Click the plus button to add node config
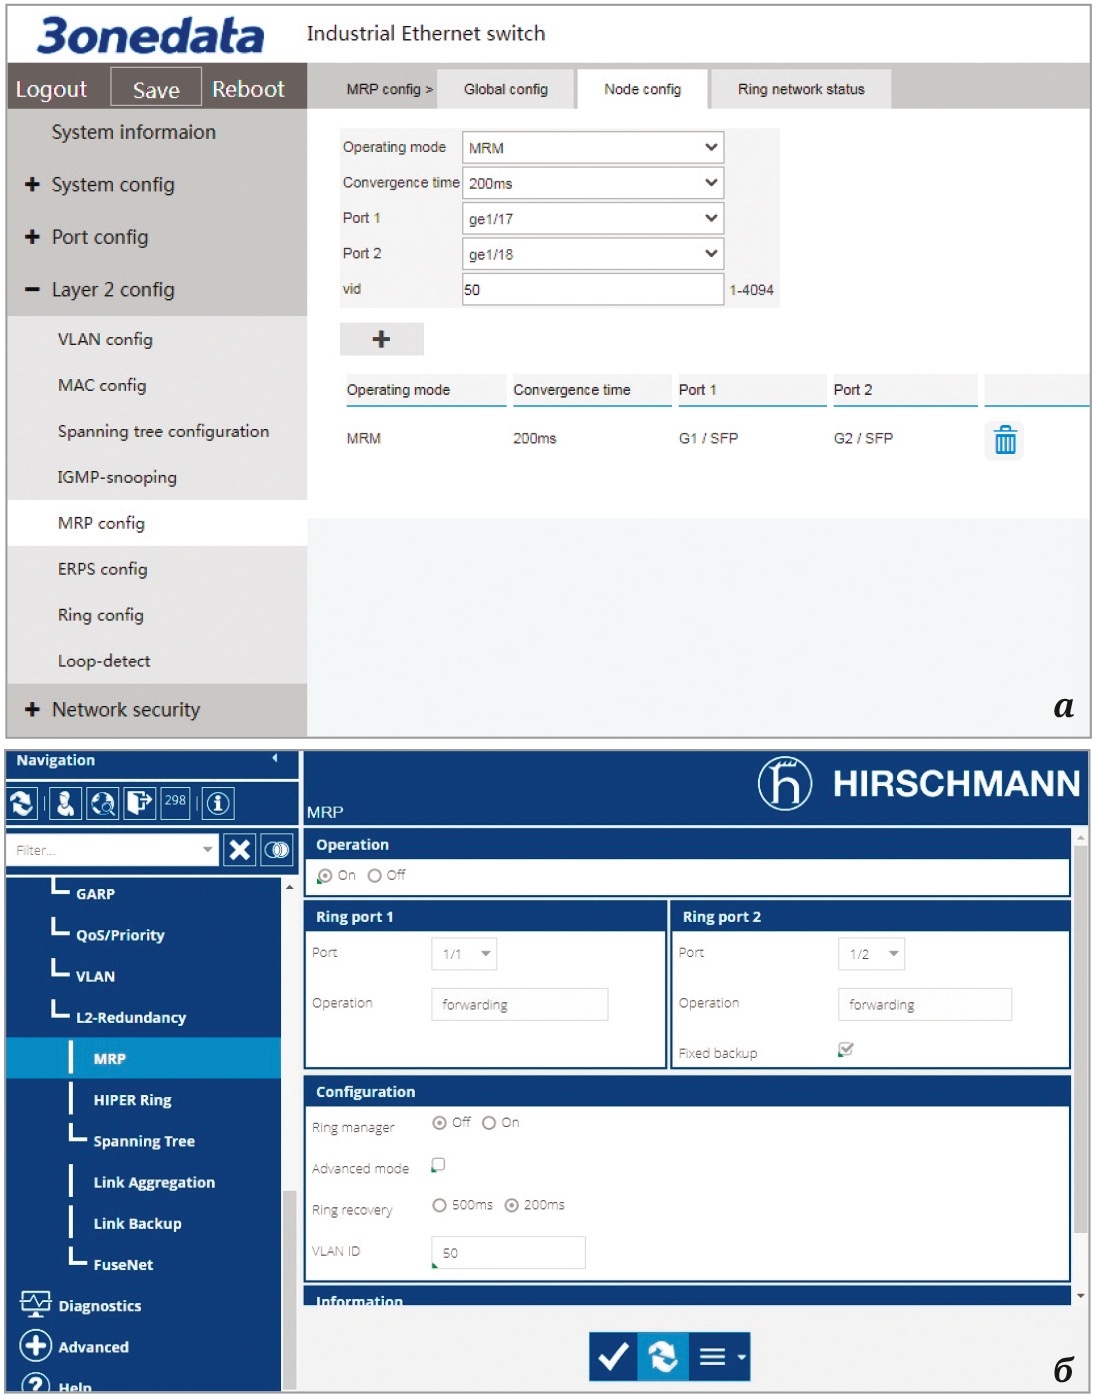Viewport: 1094px width, 1399px height. point(381,339)
